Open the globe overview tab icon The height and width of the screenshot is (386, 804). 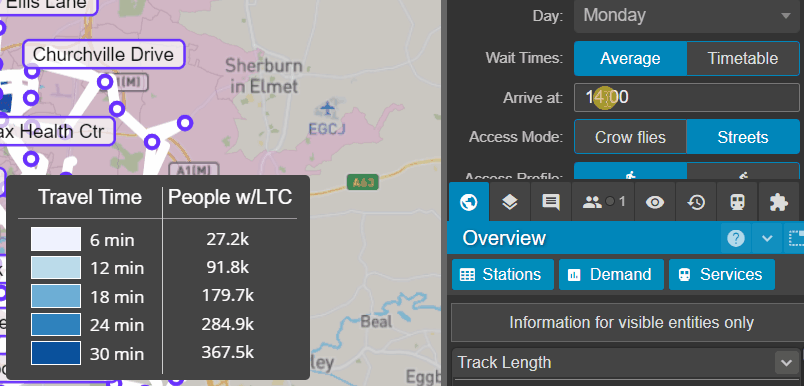(x=468, y=202)
